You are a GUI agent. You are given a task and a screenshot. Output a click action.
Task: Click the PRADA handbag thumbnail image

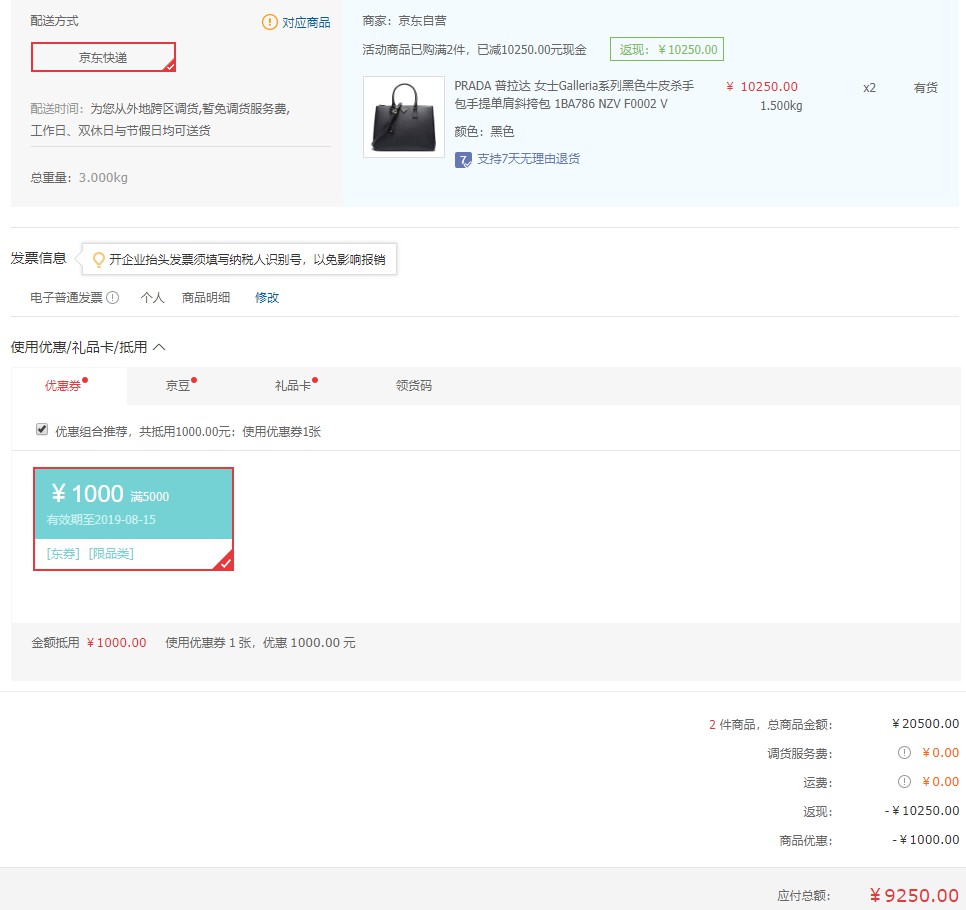click(404, 117)
